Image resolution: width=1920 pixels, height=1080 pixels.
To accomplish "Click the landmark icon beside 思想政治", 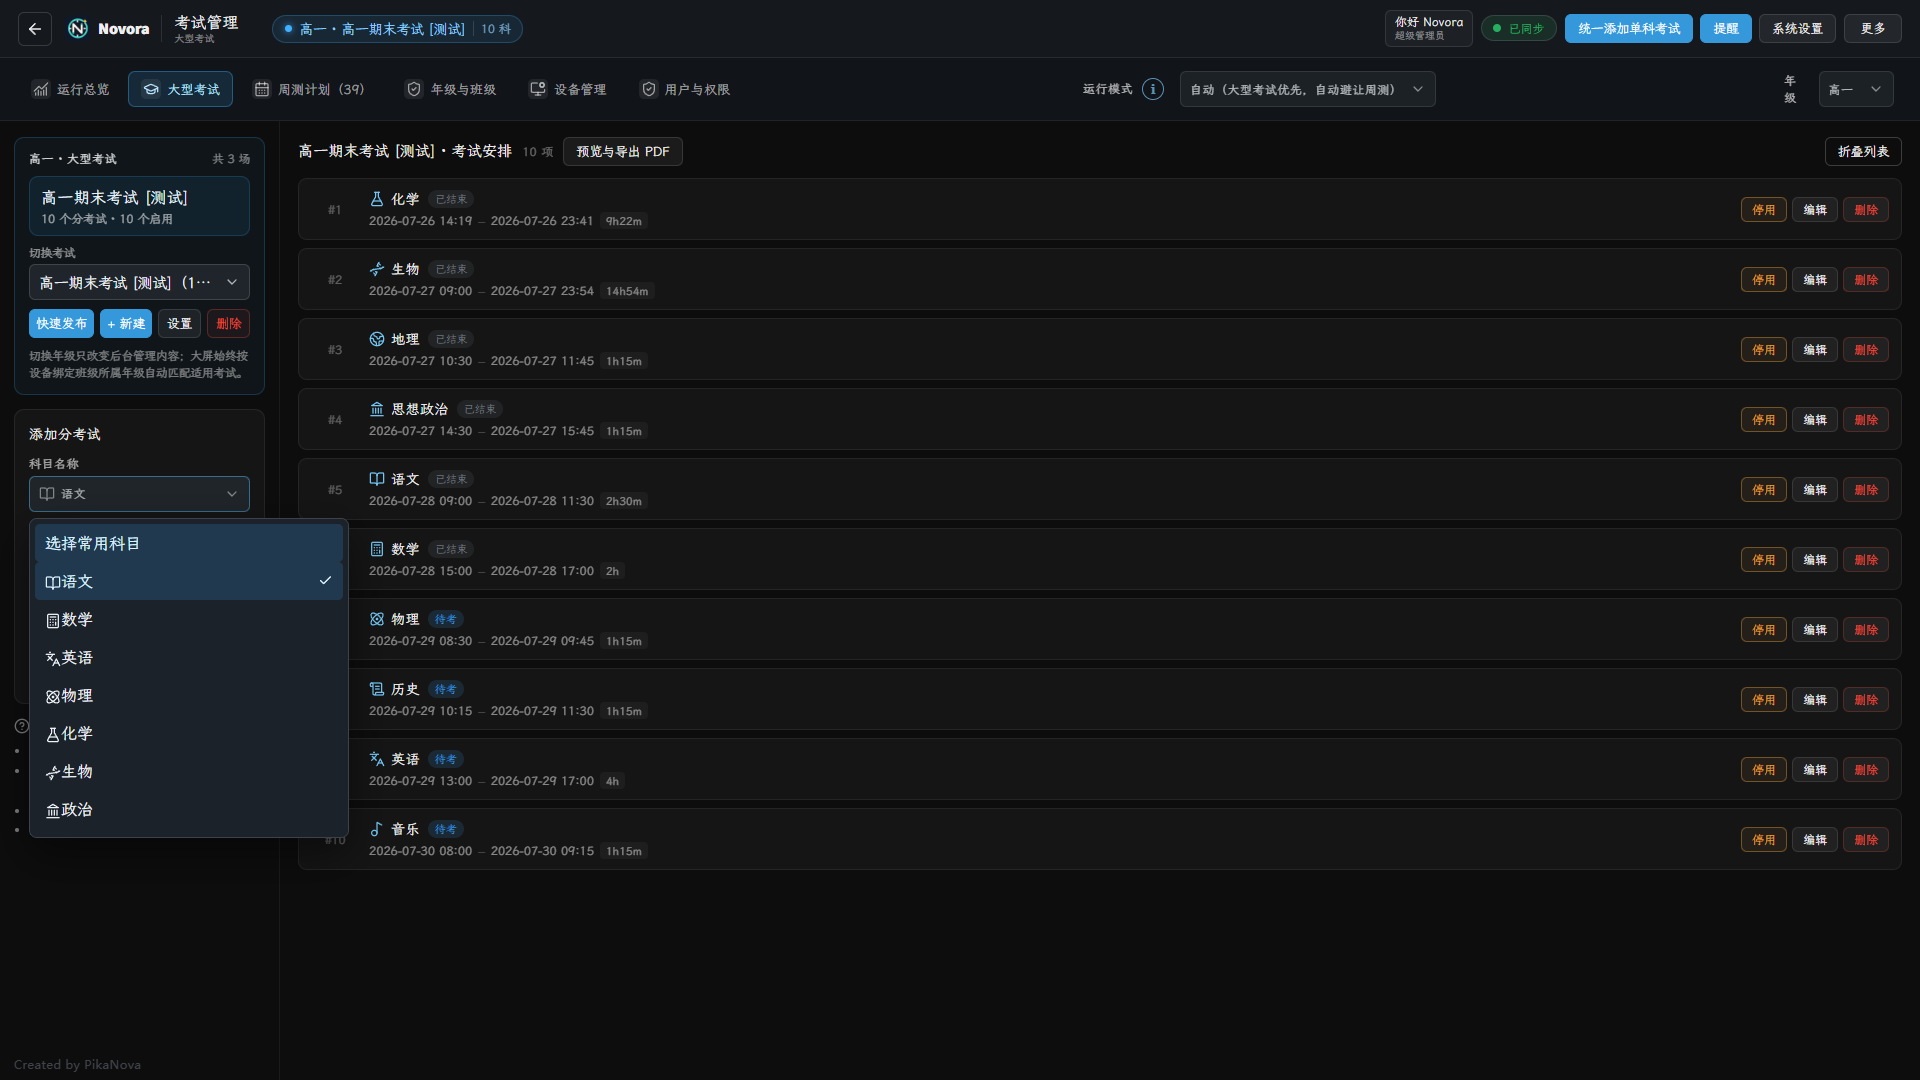I will pos(377,409).
